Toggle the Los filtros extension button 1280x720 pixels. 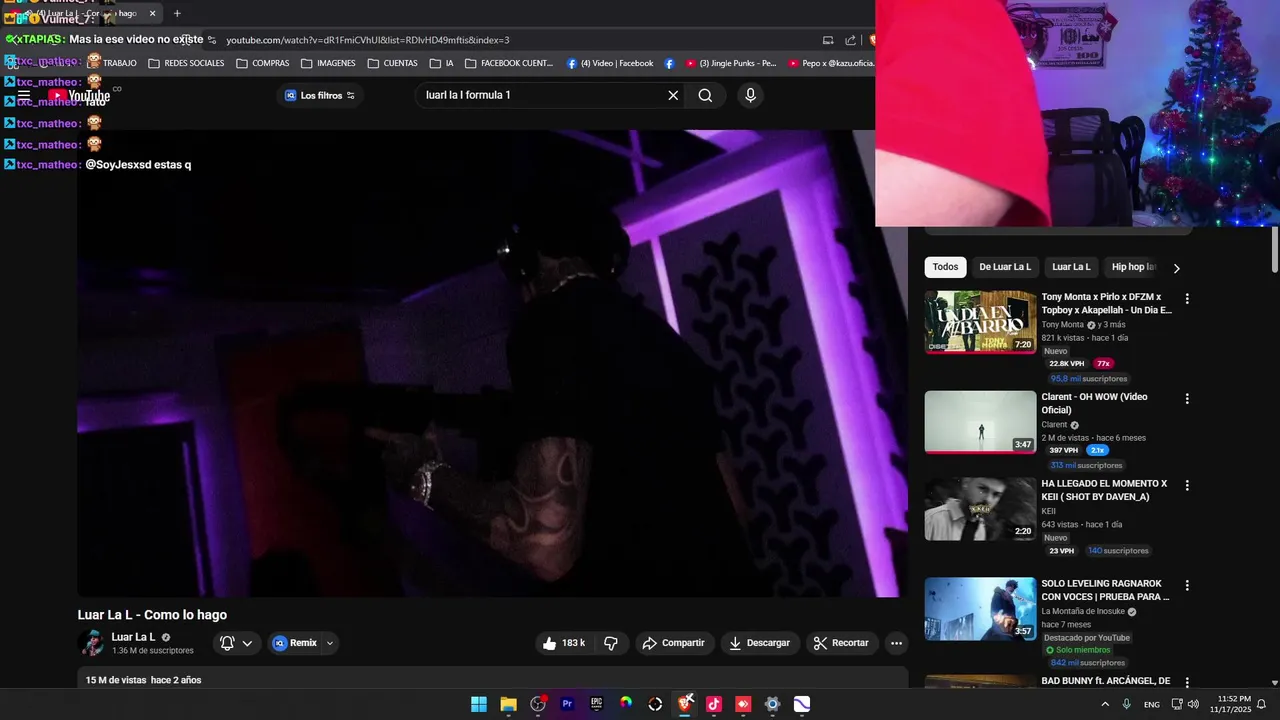tap(320, 95)
